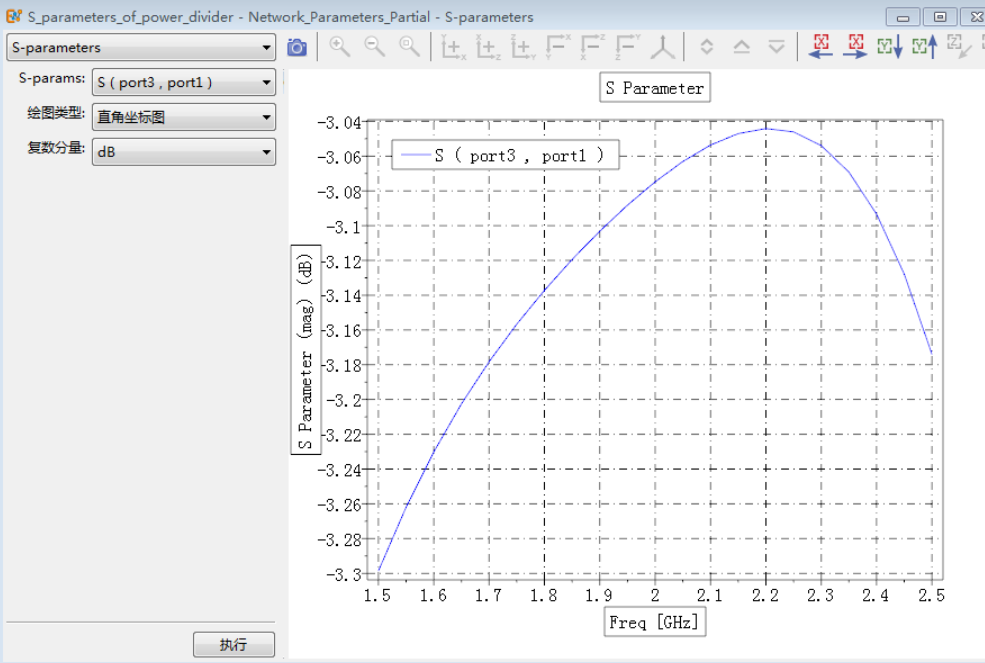The image size is (985, 663).
Task: Select the negative YZ view icon
Action: click(x=628, y=47)
